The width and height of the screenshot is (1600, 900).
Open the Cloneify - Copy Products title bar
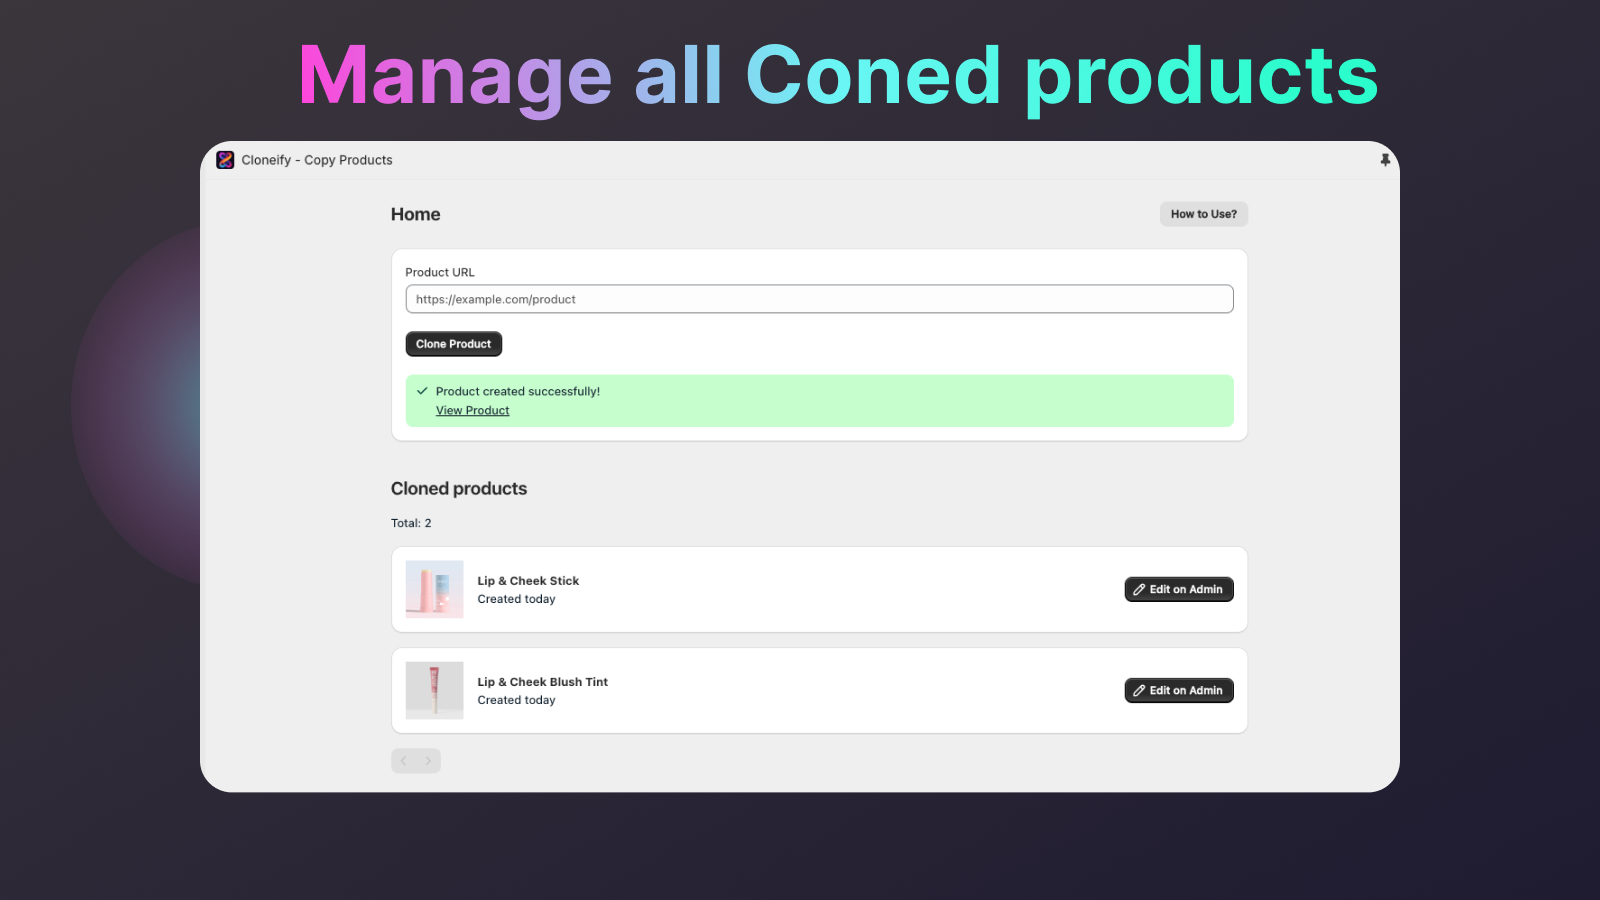pyautogui.click(x=316, y=160)
